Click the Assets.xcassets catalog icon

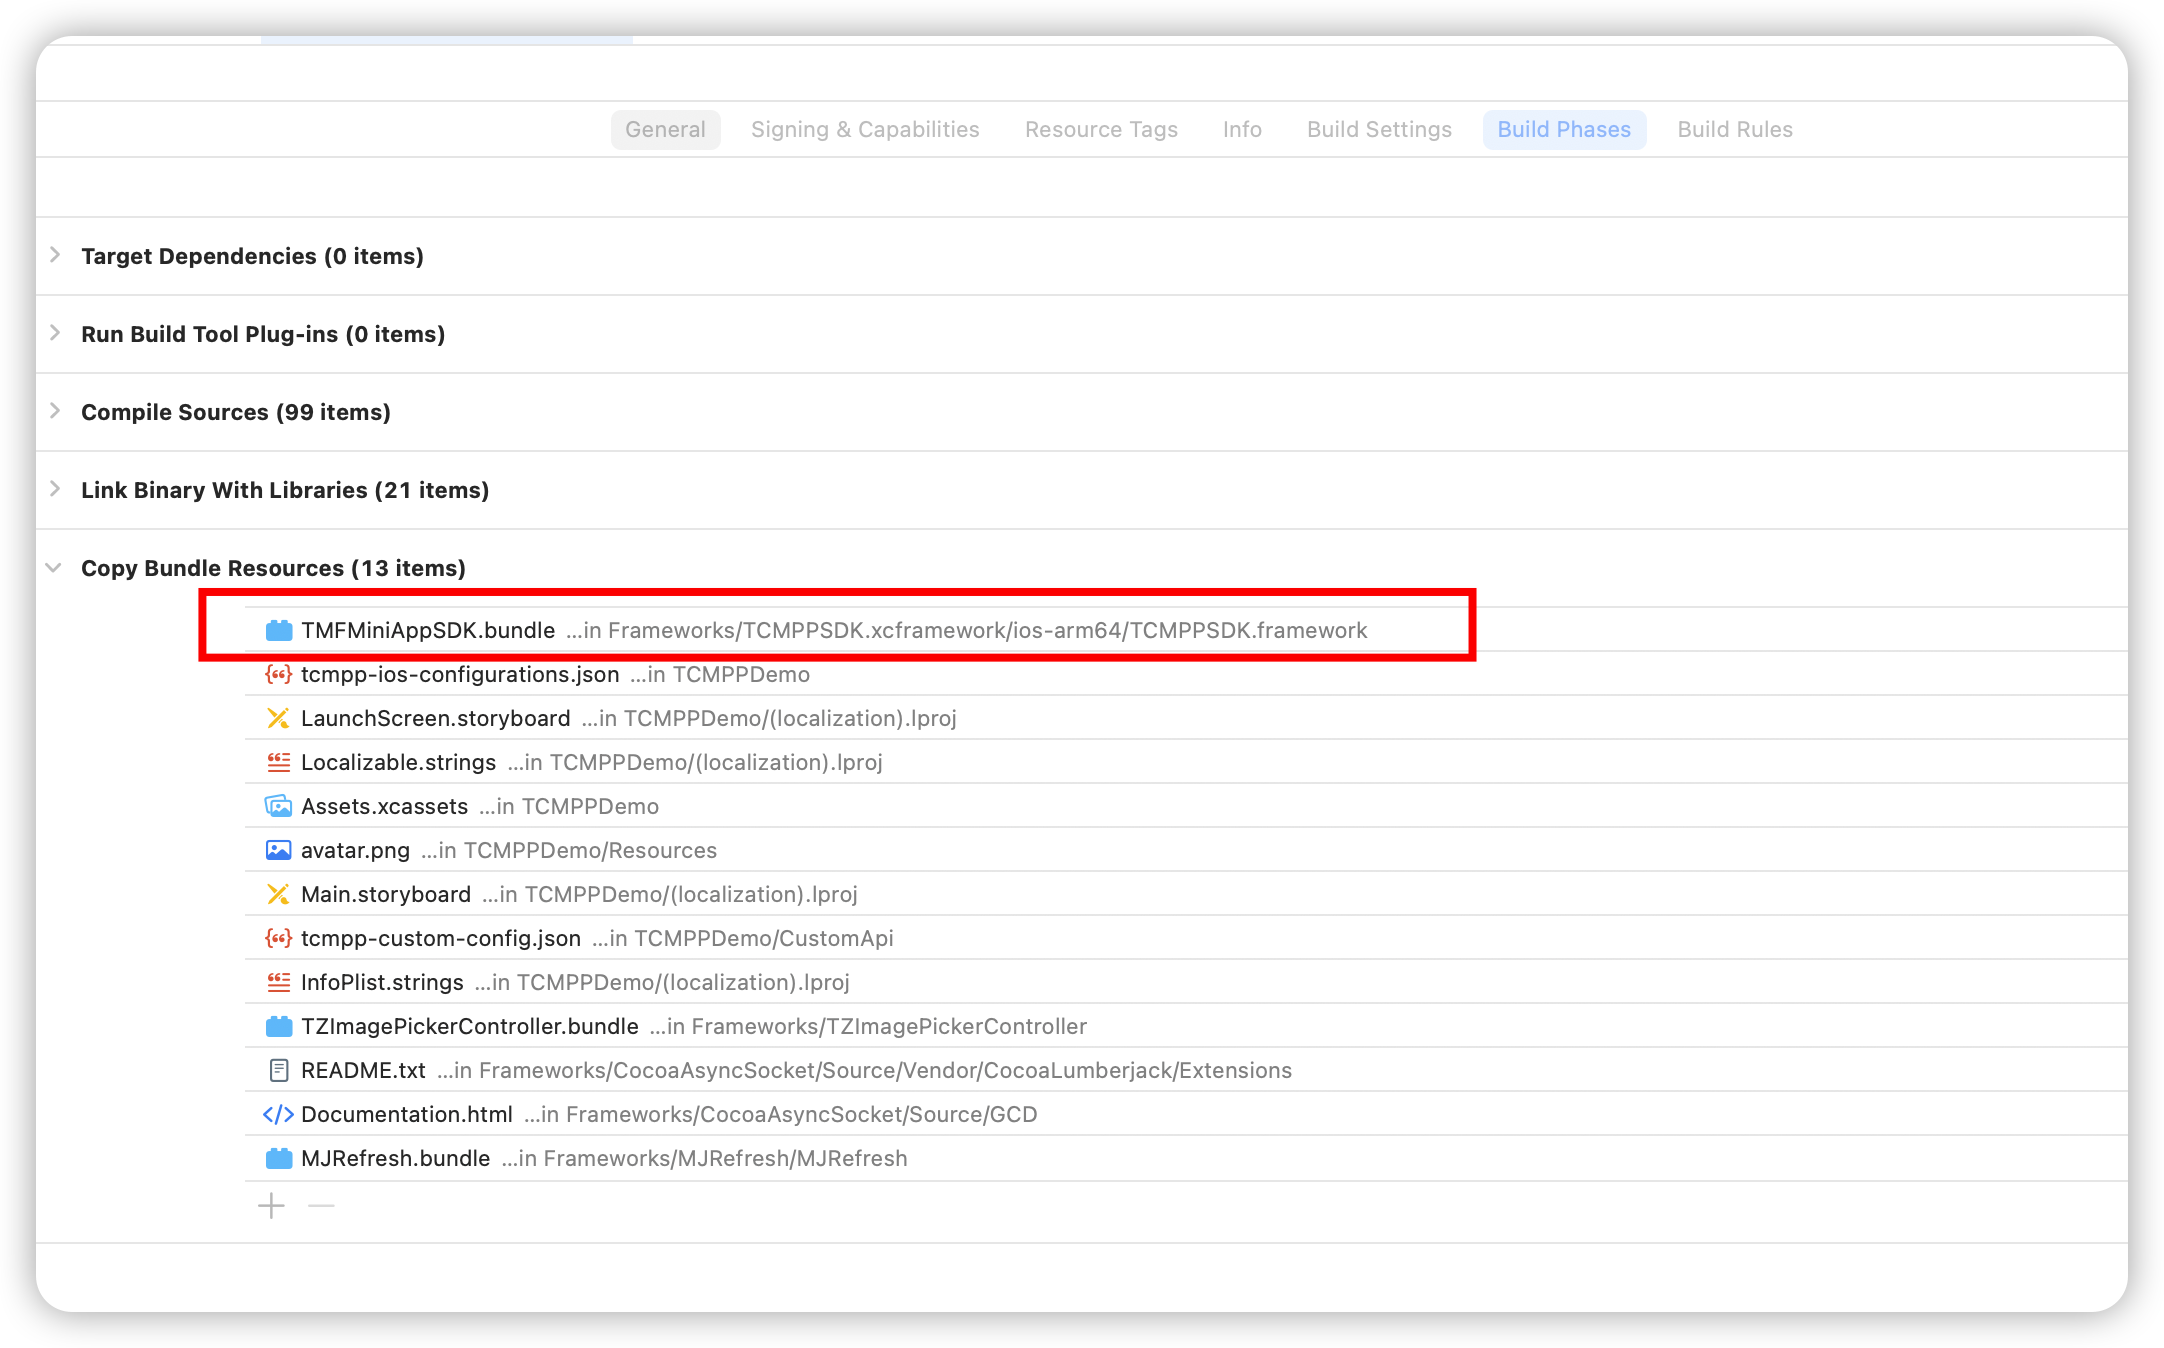coord(278,807)
